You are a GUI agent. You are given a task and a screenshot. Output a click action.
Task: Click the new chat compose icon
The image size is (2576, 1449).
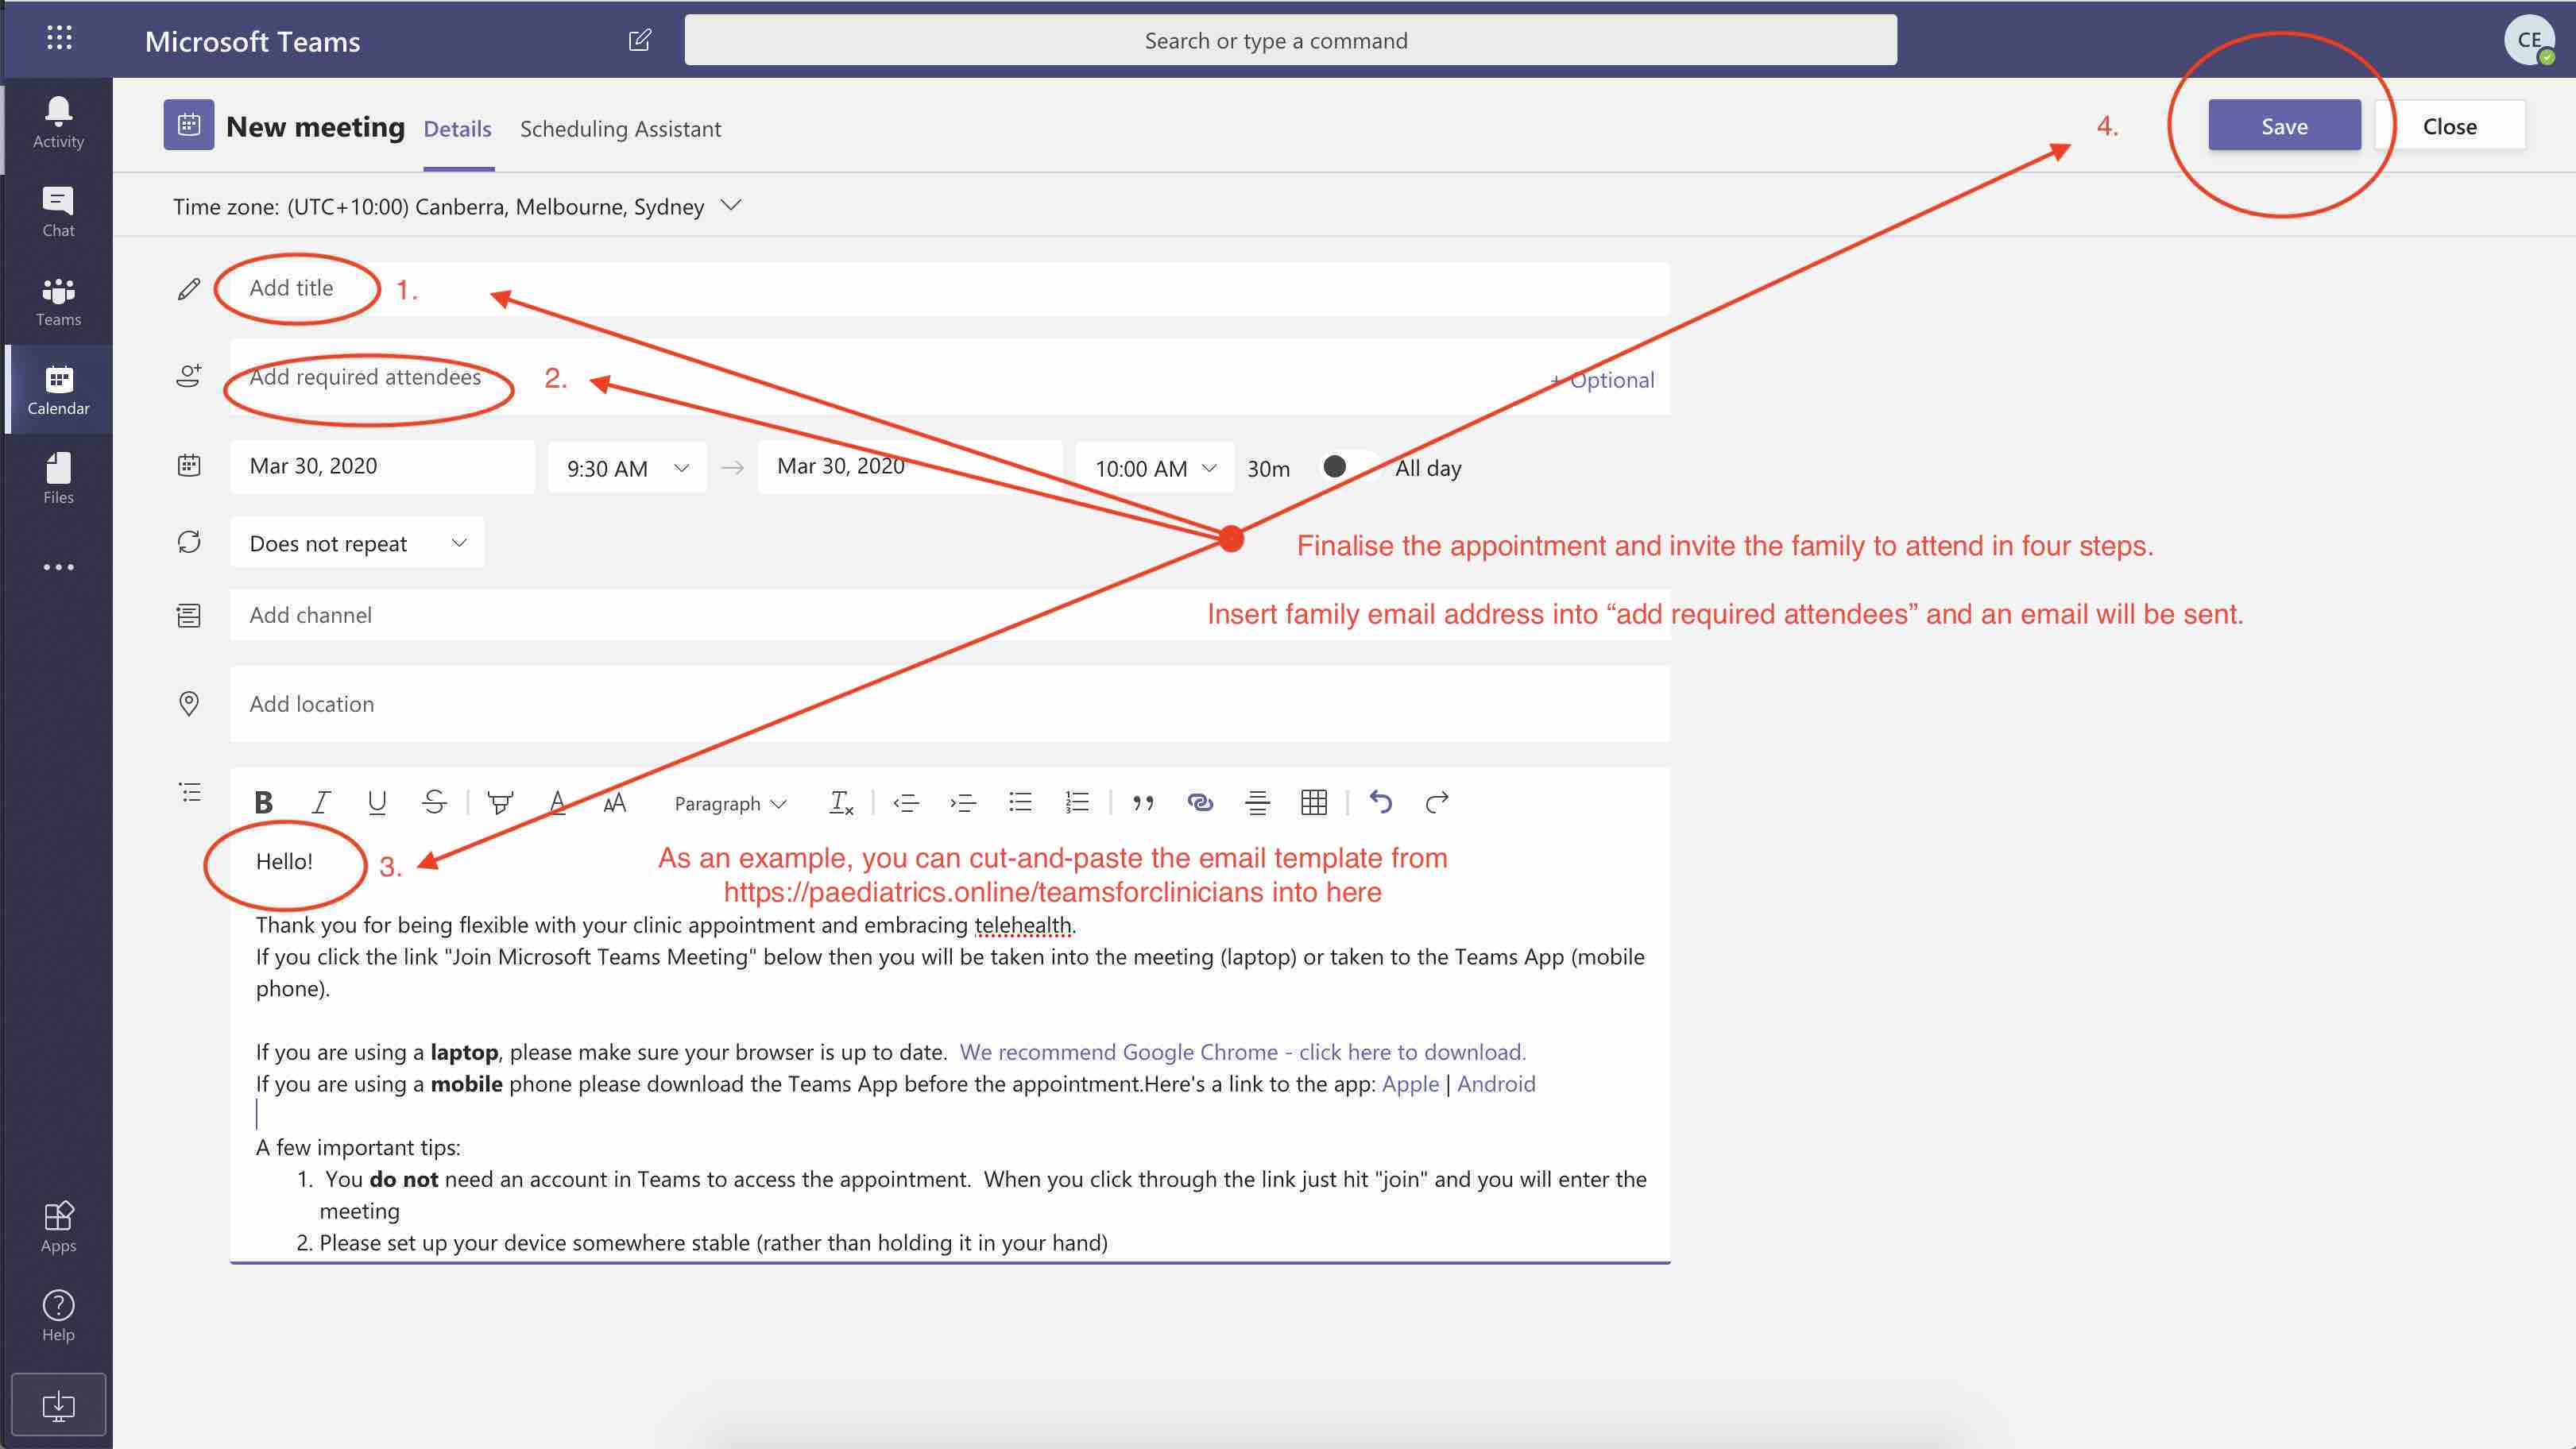(x=640, y=40)
